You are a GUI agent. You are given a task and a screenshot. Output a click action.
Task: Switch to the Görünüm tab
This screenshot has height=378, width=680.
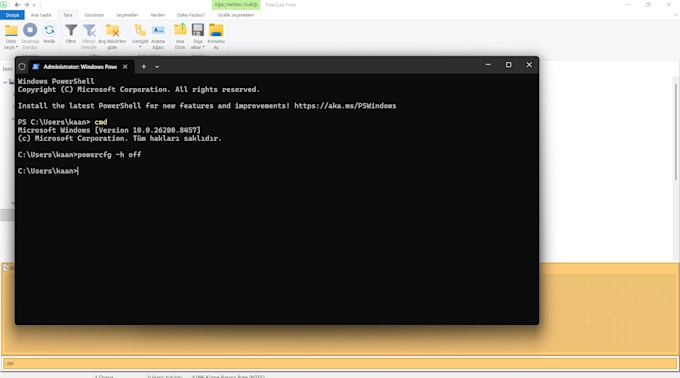coord(94,15)
